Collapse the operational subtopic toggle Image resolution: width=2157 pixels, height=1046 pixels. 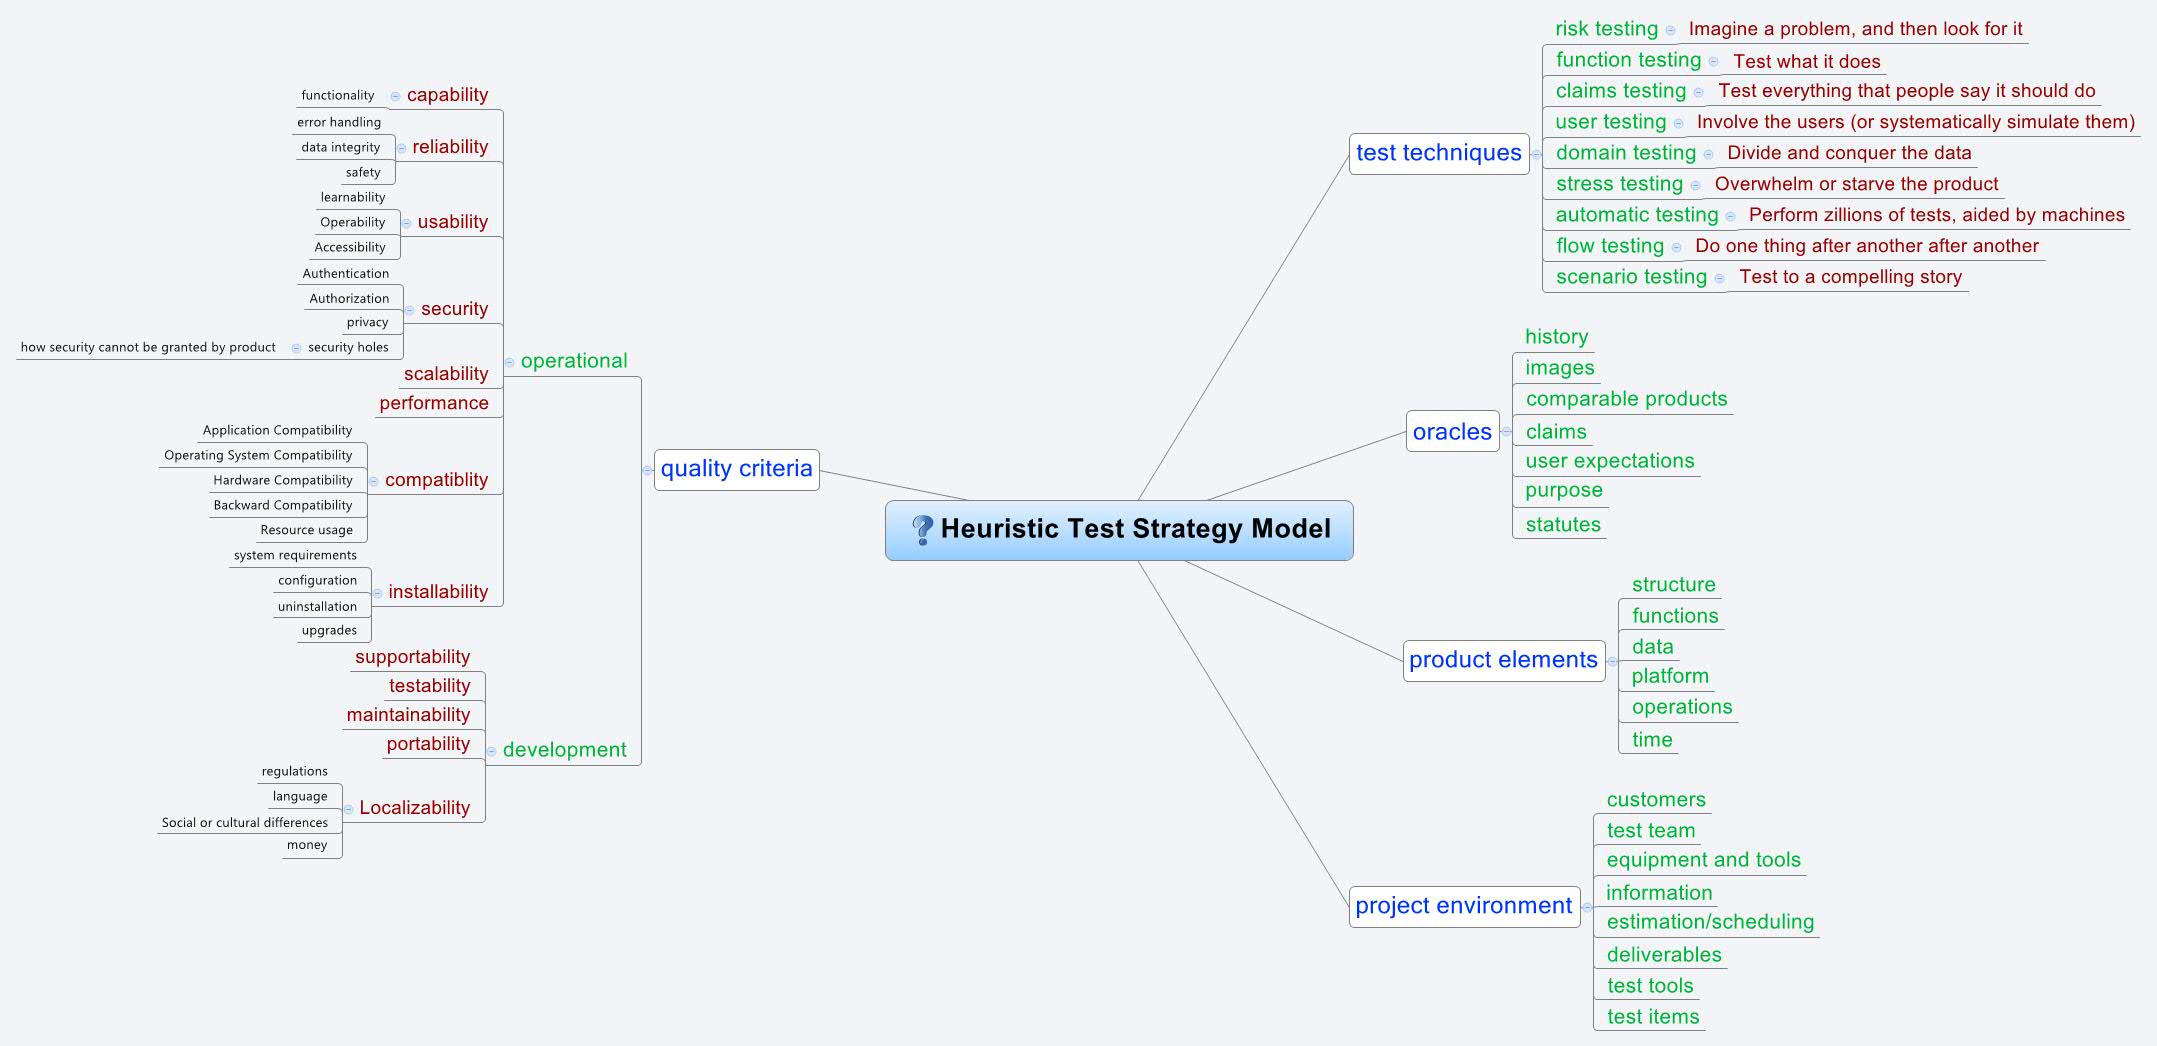point(509,362)
